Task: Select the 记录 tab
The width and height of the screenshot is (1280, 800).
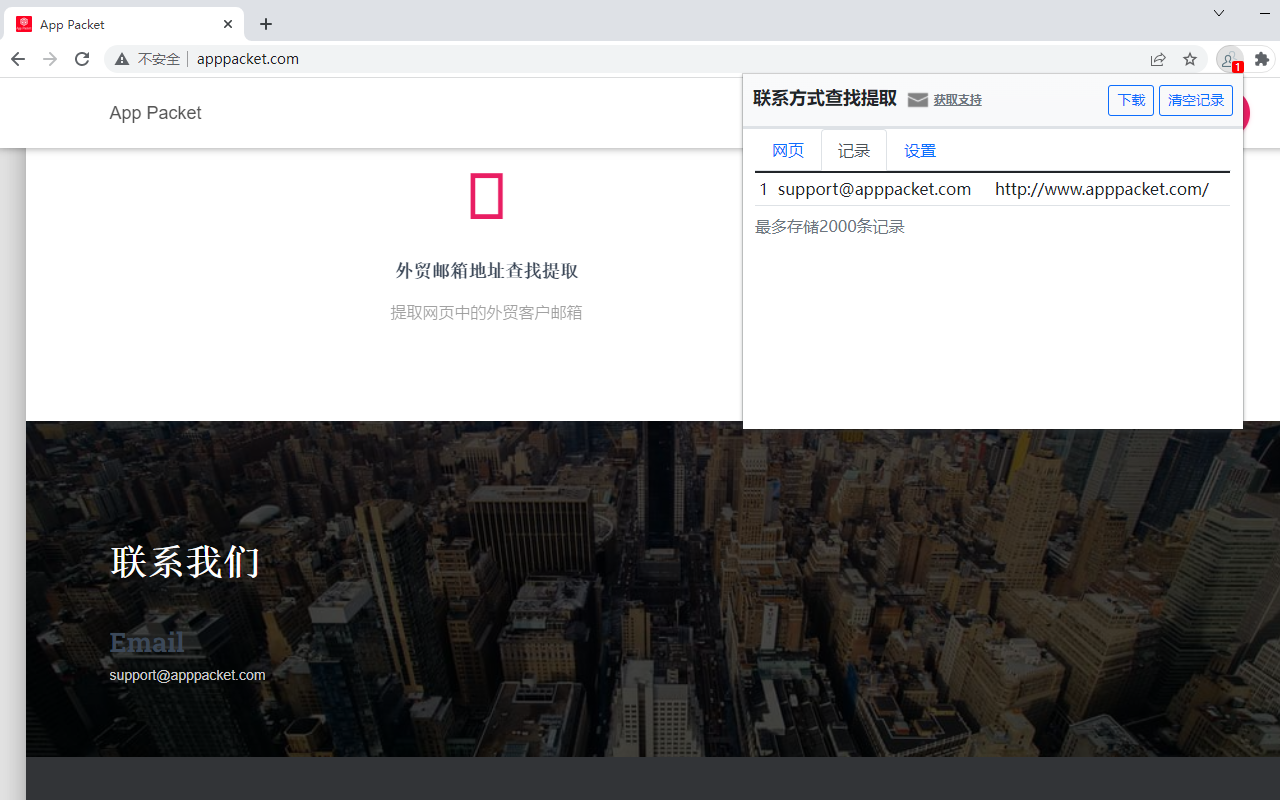Action: point(853,150)
